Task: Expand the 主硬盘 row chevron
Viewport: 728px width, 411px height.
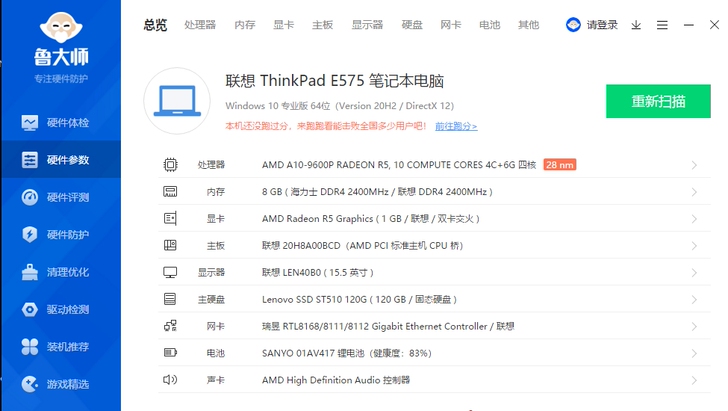Action: point(694,300)
